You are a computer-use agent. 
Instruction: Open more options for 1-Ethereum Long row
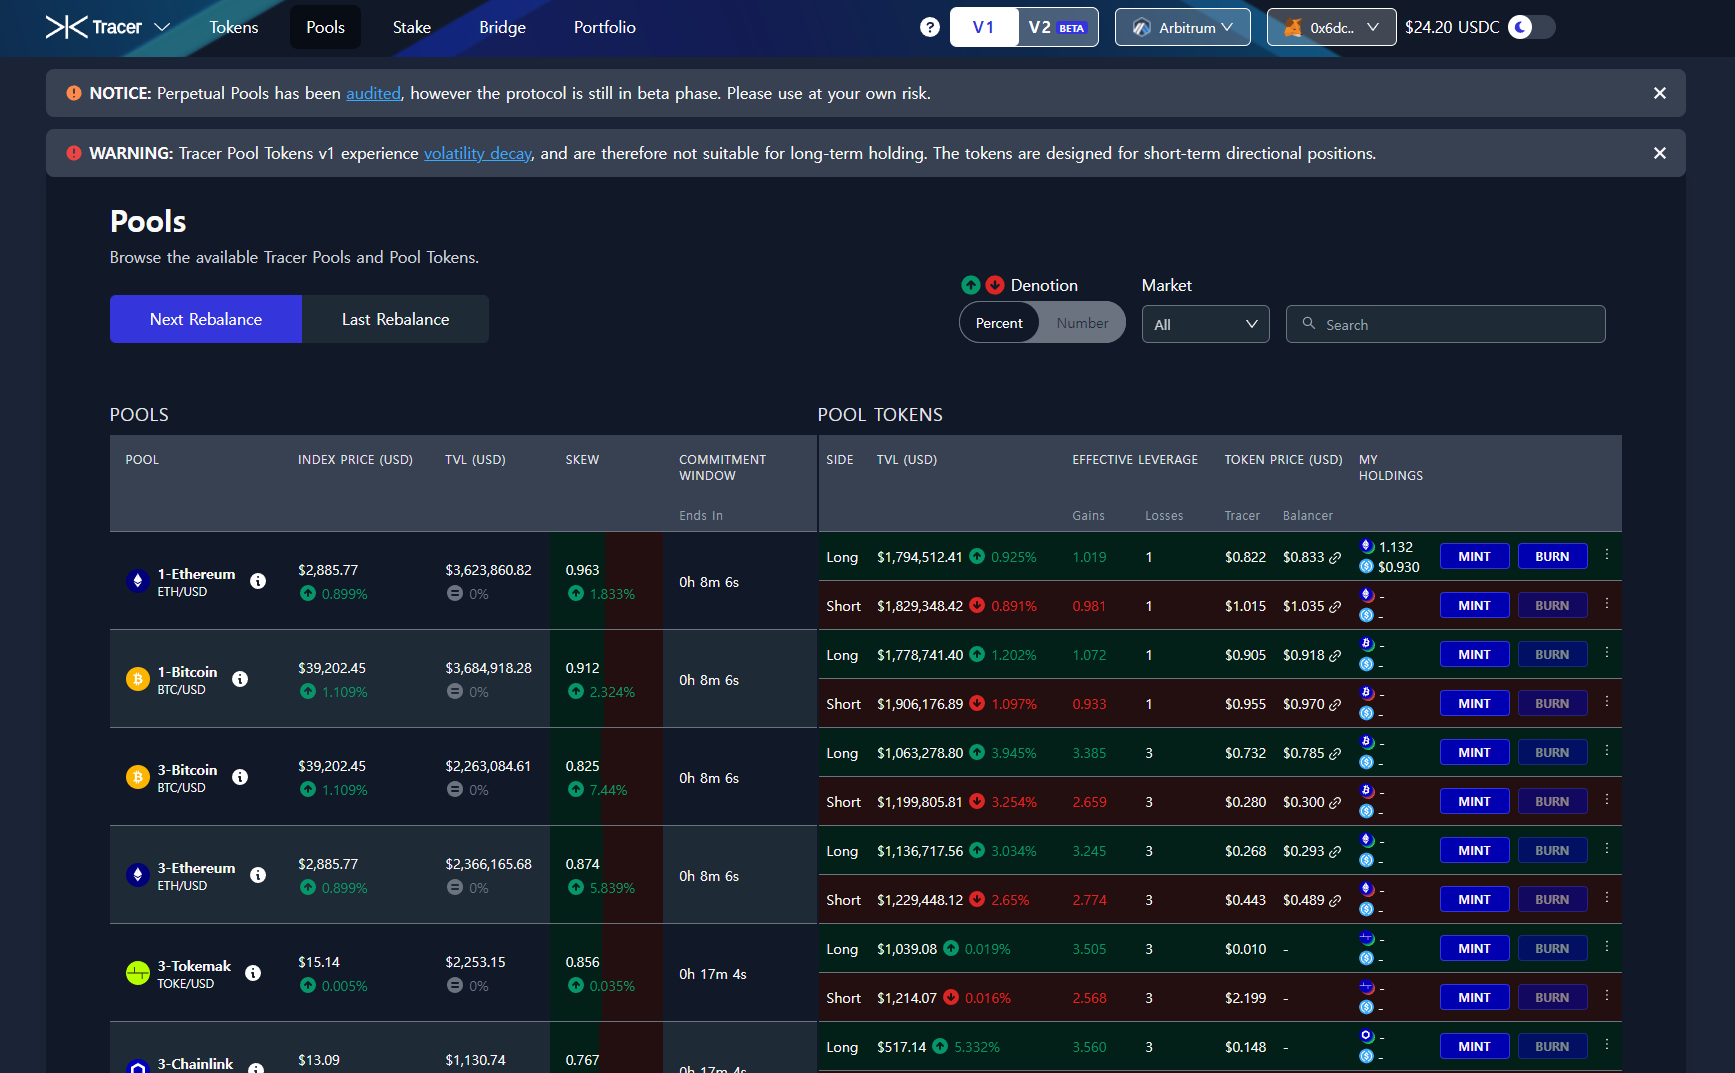1607,555
